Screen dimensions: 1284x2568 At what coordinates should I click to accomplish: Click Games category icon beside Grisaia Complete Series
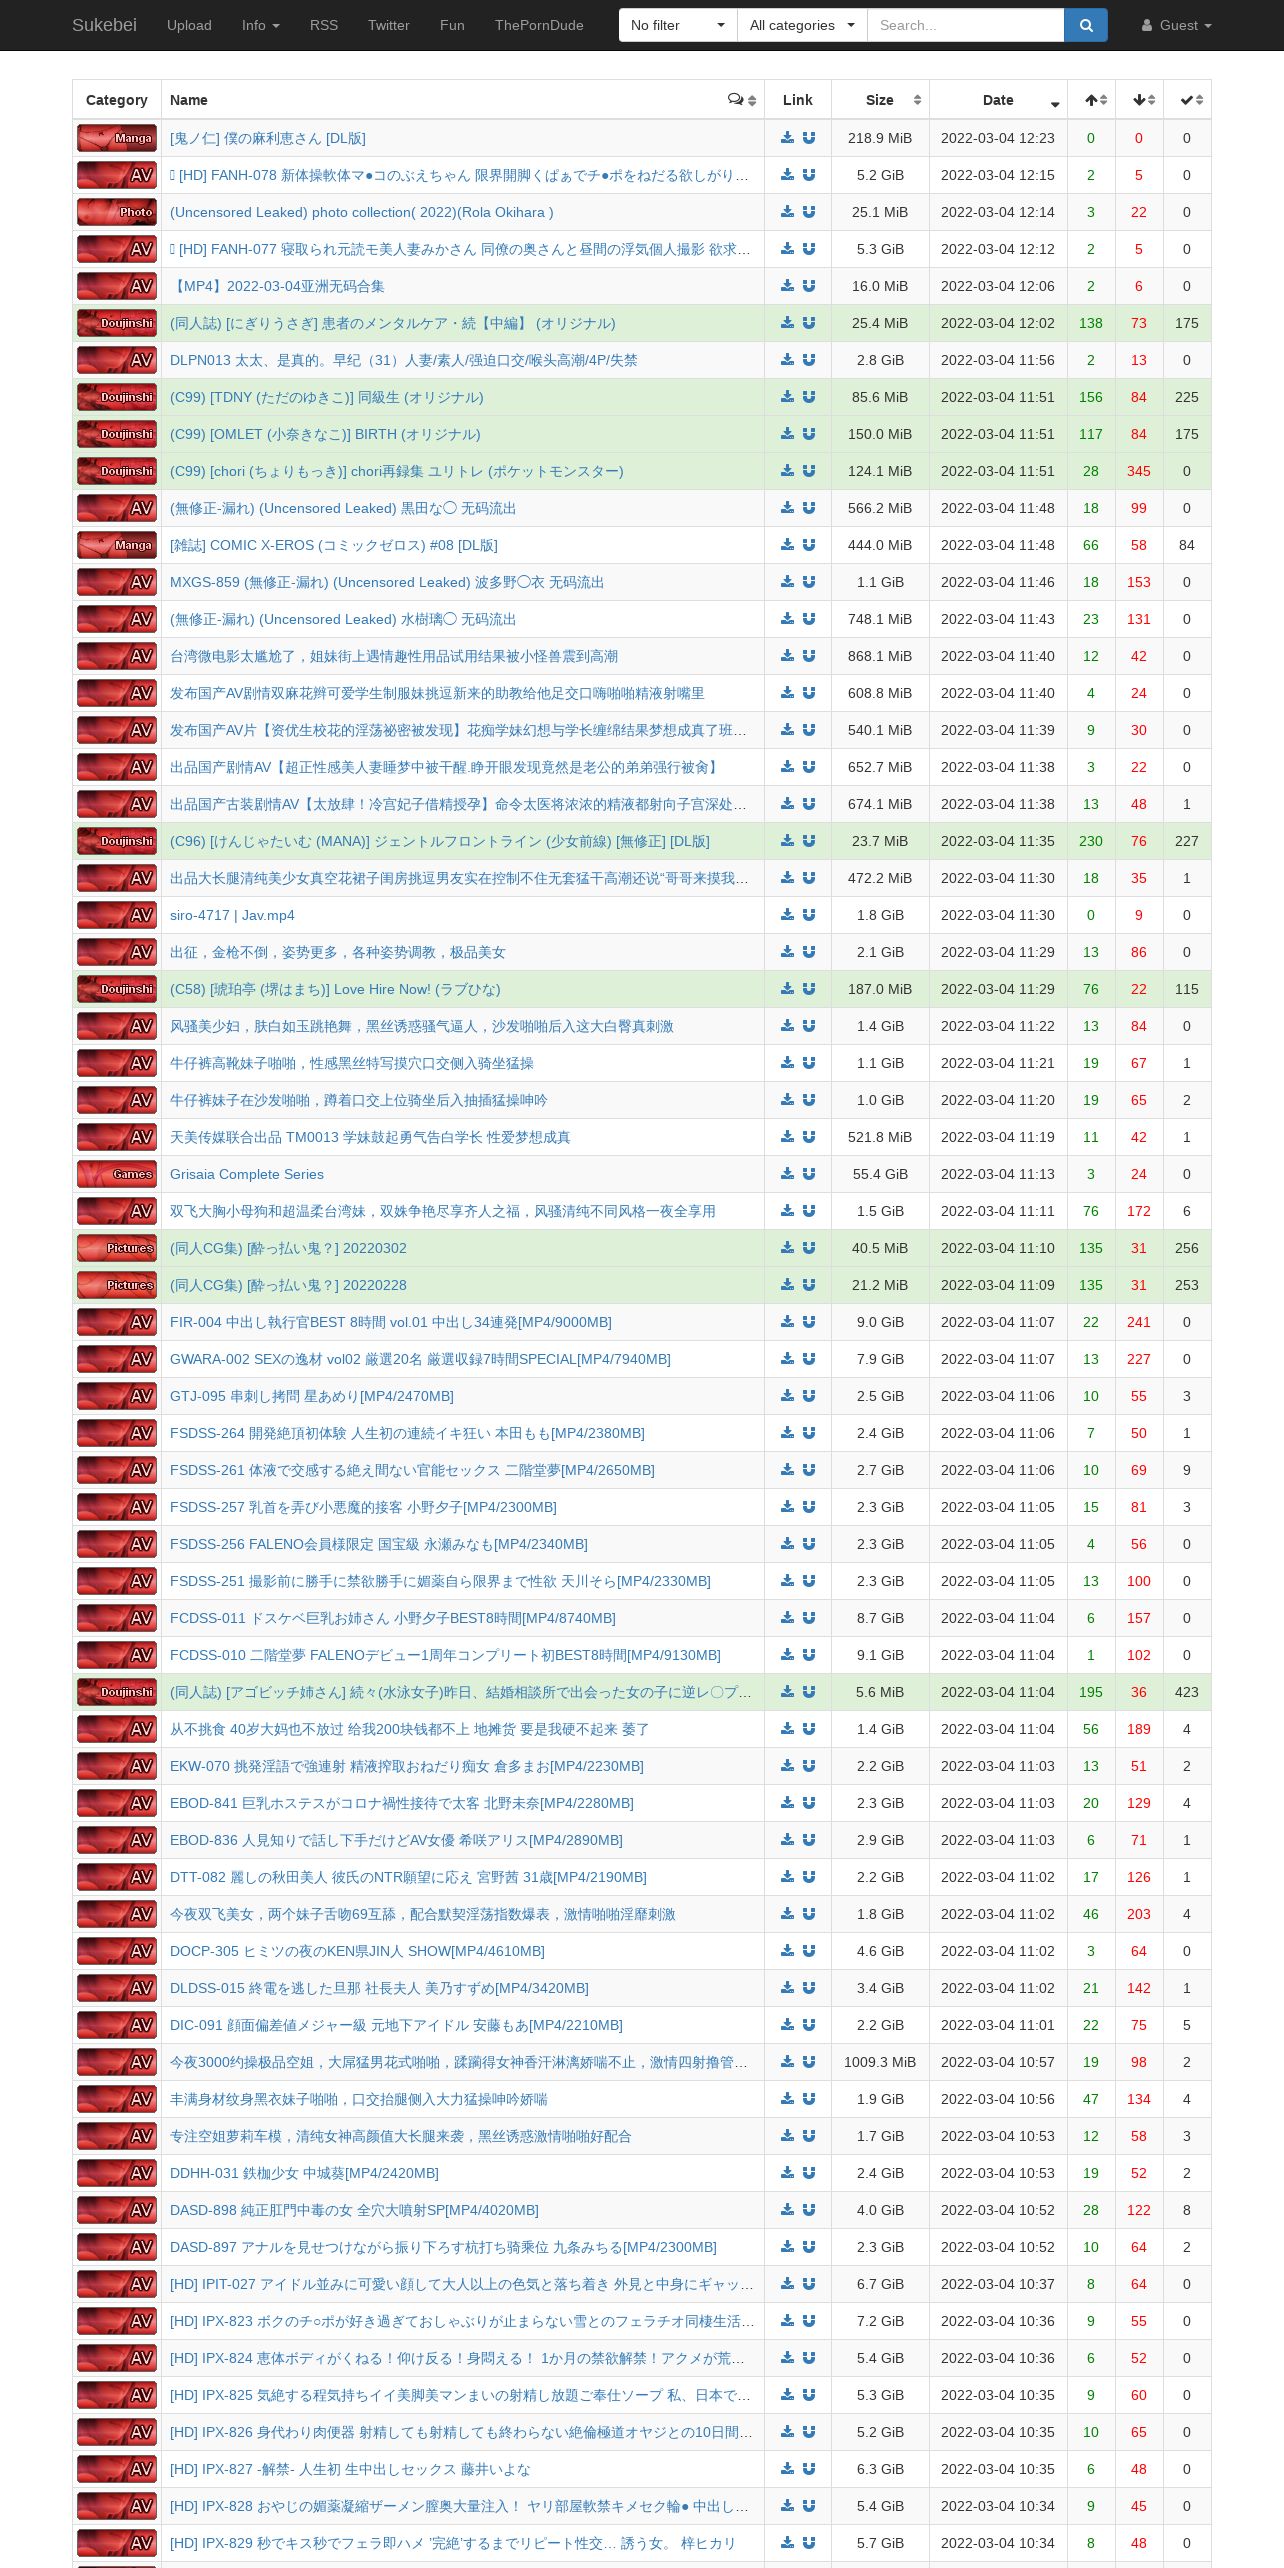pyautogui.click(x=117, y=1174)
